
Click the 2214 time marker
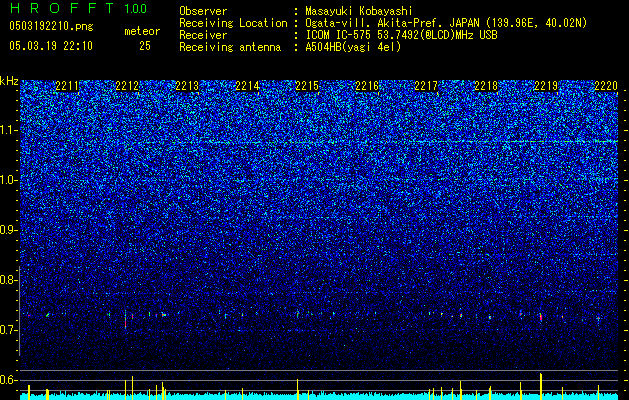247,86
